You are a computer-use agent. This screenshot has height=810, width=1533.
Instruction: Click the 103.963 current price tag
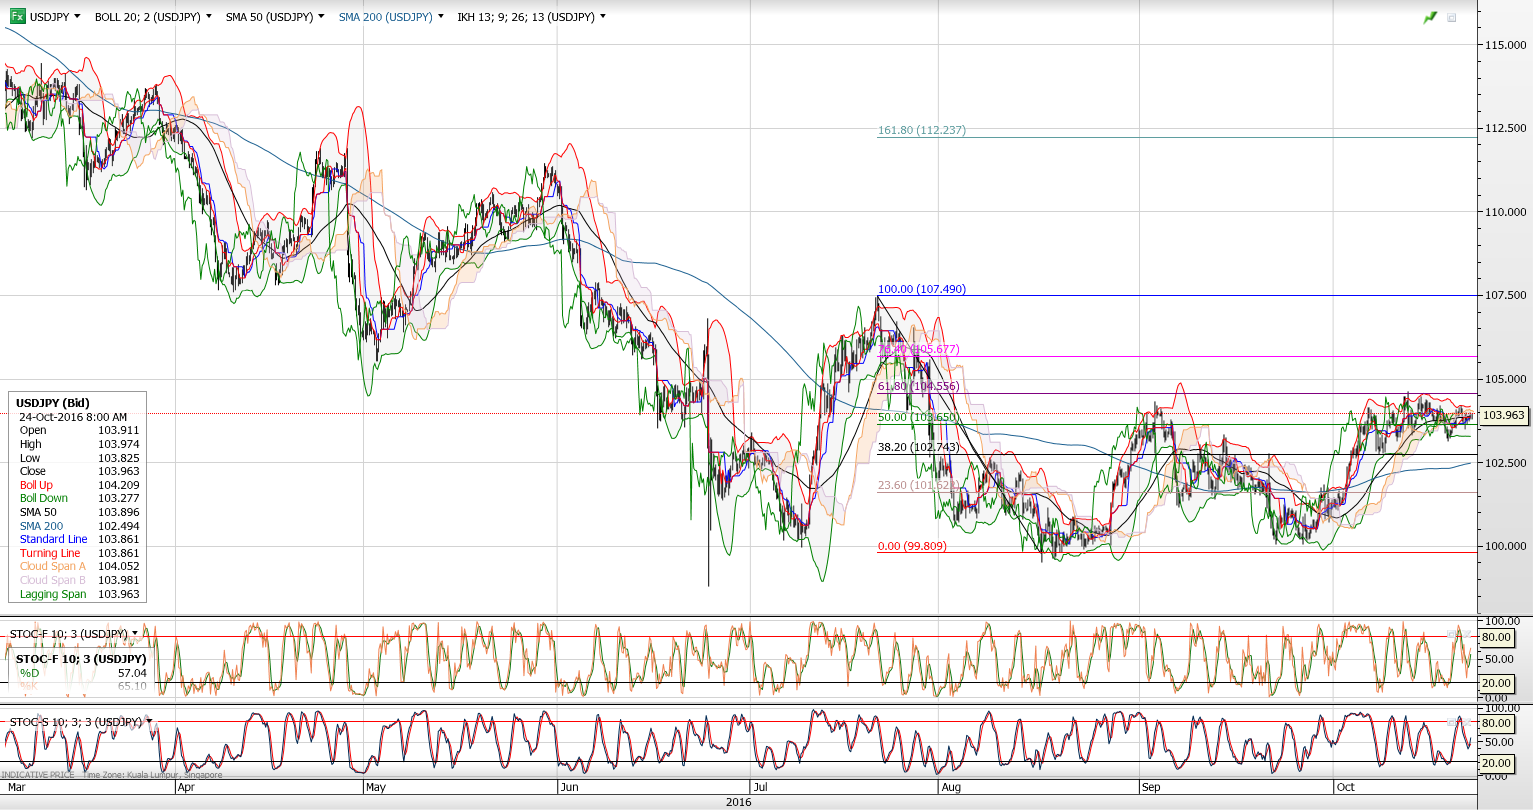click(1503, 415)
